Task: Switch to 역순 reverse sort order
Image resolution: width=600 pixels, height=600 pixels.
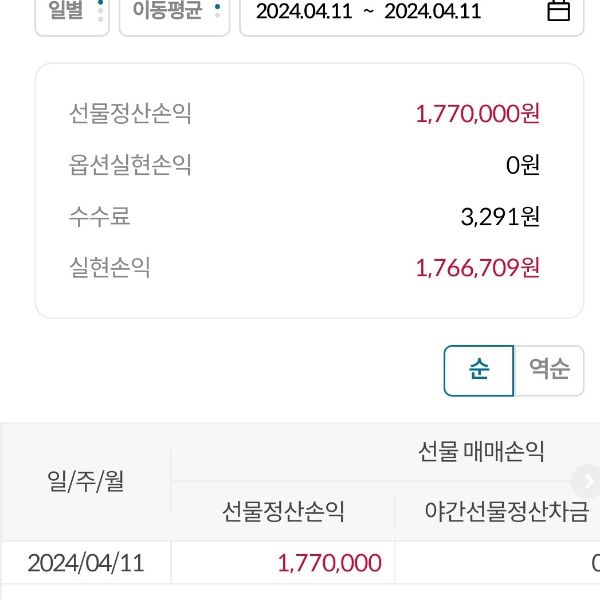Action: pos(549,370)
